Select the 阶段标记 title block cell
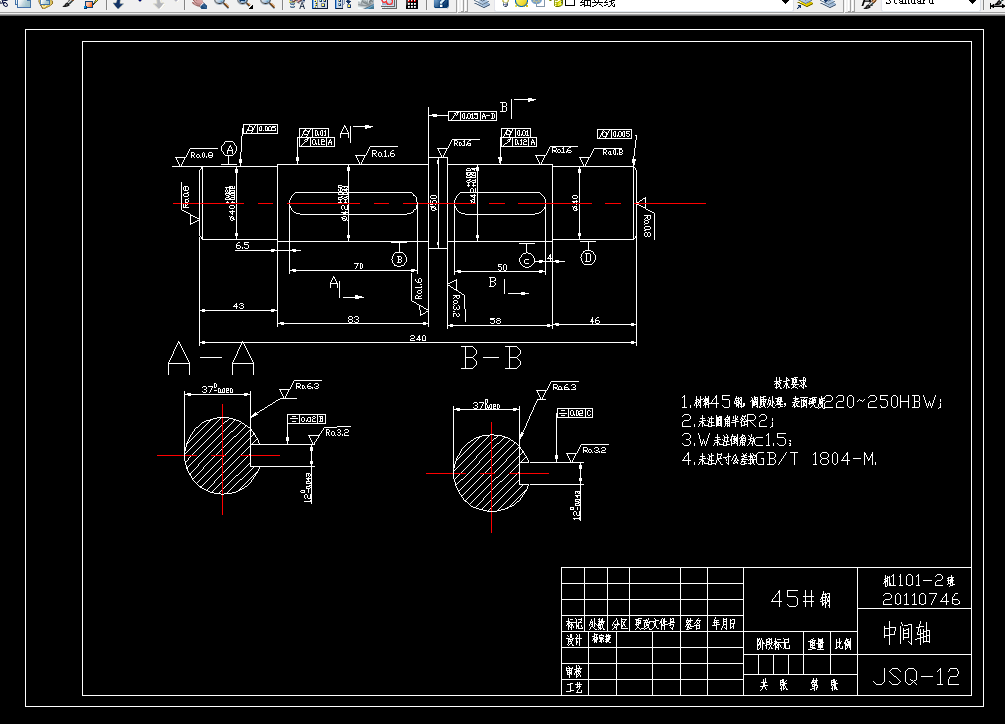The height and width of the screenshot is (724, 1005). pyautogui.click(x=773, y=644)
